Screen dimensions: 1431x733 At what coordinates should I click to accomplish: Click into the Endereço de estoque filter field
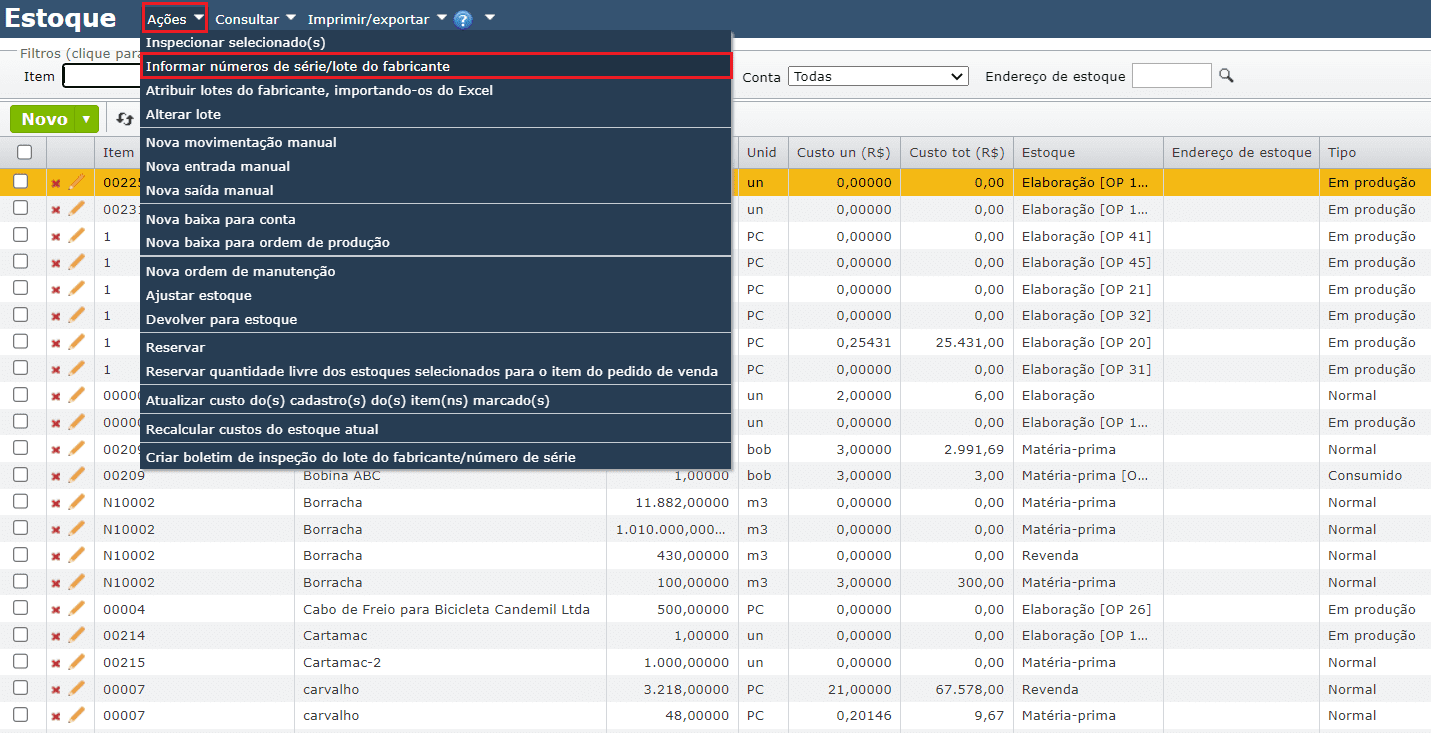pyautogui.click(x=1171, y=76)
